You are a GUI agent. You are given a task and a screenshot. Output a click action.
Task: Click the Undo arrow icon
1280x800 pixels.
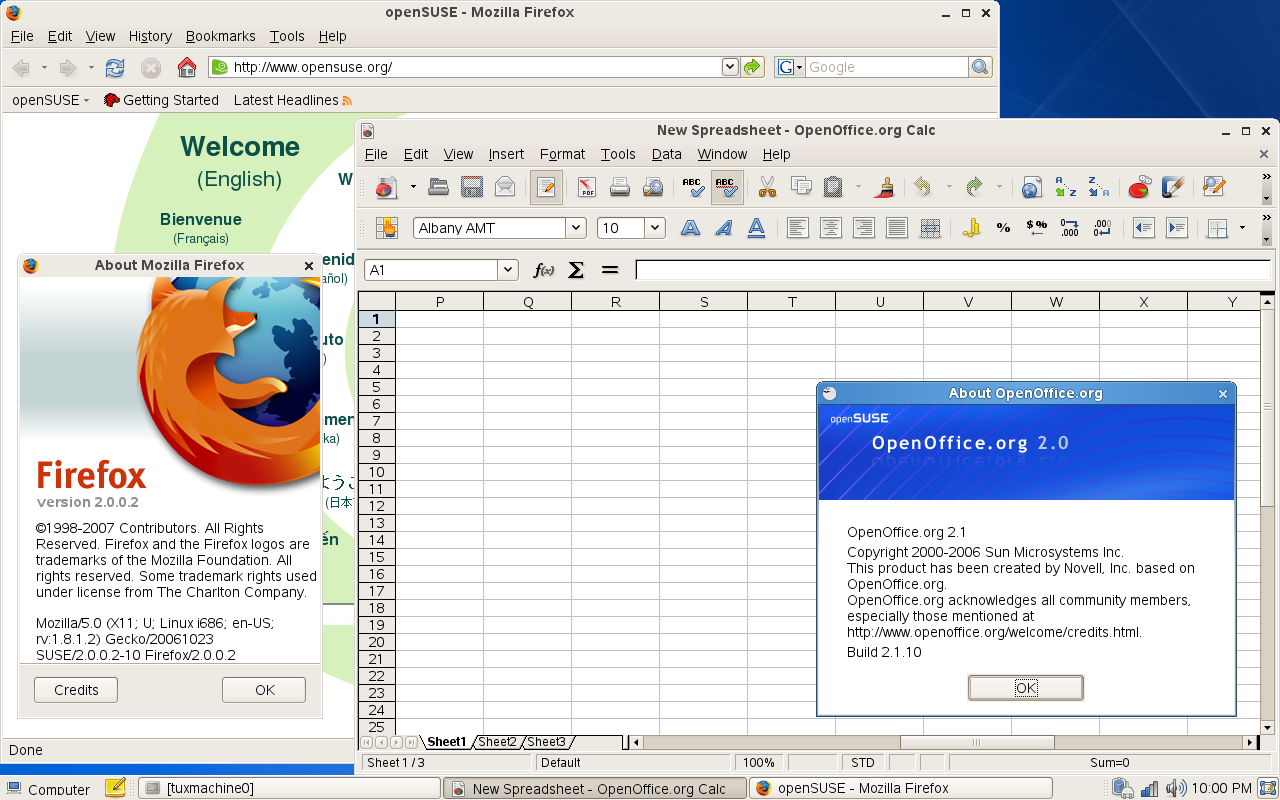click(923, 187)
